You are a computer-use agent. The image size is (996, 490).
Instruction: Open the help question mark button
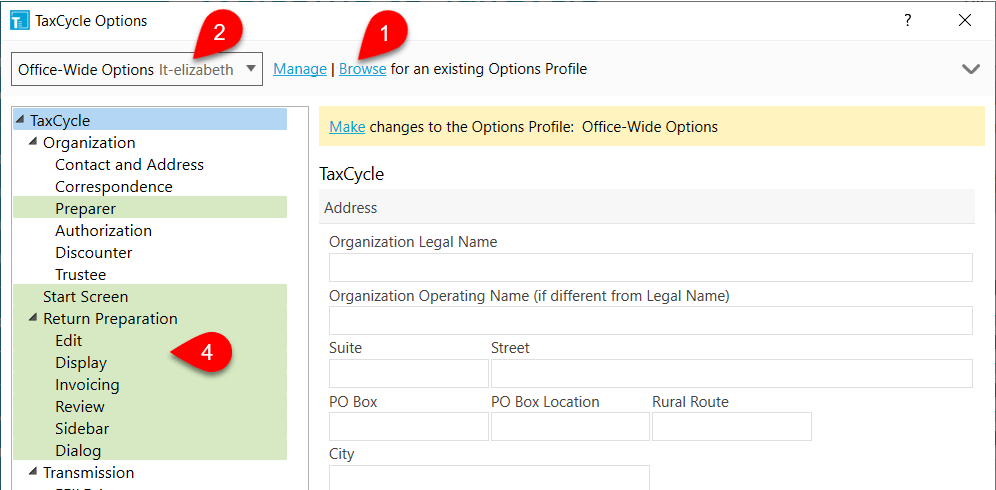click(908, 20)
